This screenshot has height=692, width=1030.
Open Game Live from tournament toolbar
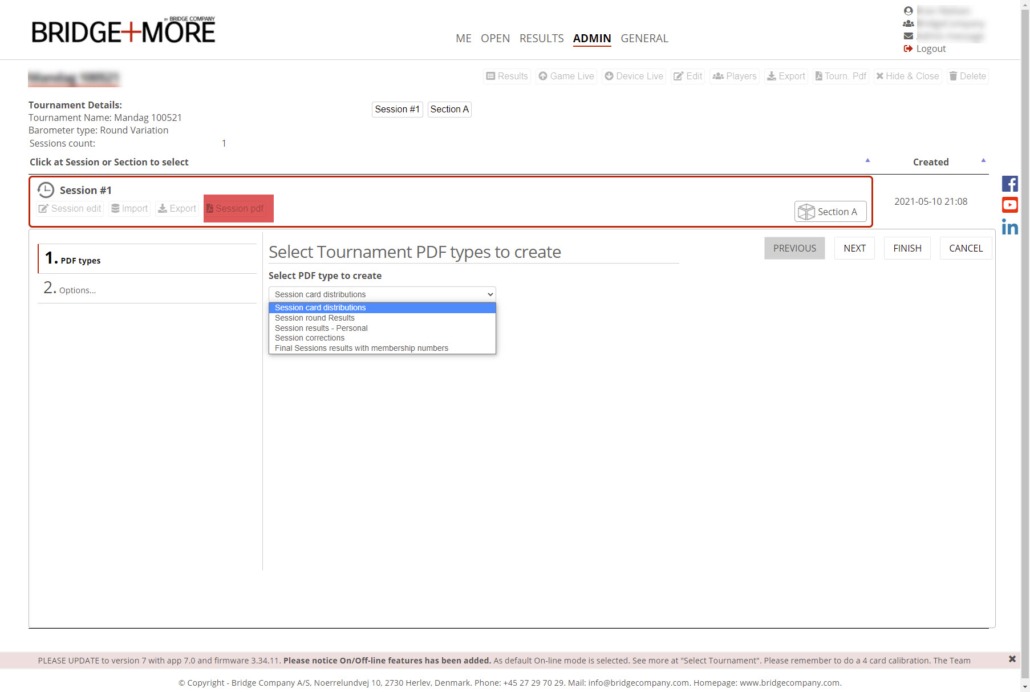click(x=566, y=76)
